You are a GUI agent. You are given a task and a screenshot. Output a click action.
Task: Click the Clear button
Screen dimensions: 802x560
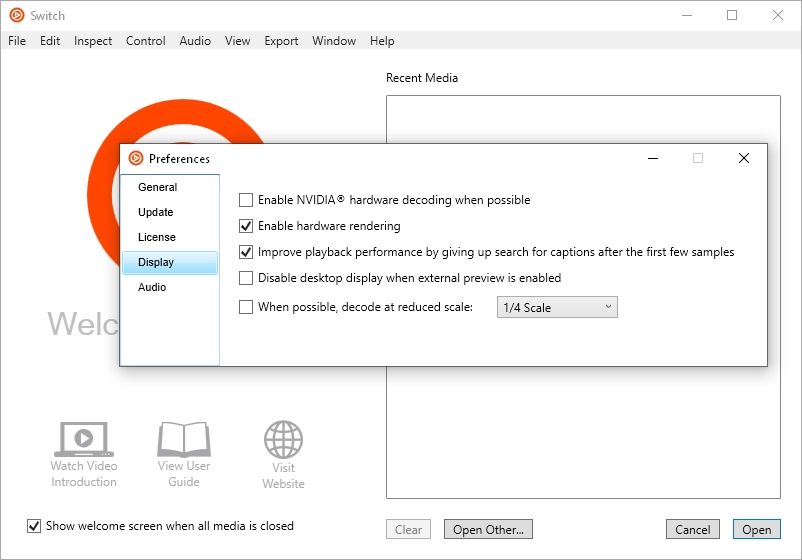click(x=408, y=529)
